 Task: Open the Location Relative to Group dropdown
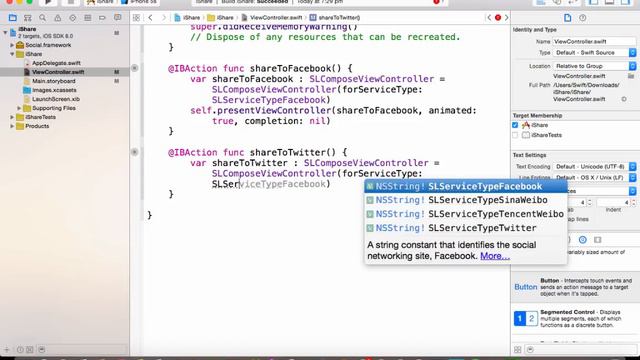[x=594, y=66]
